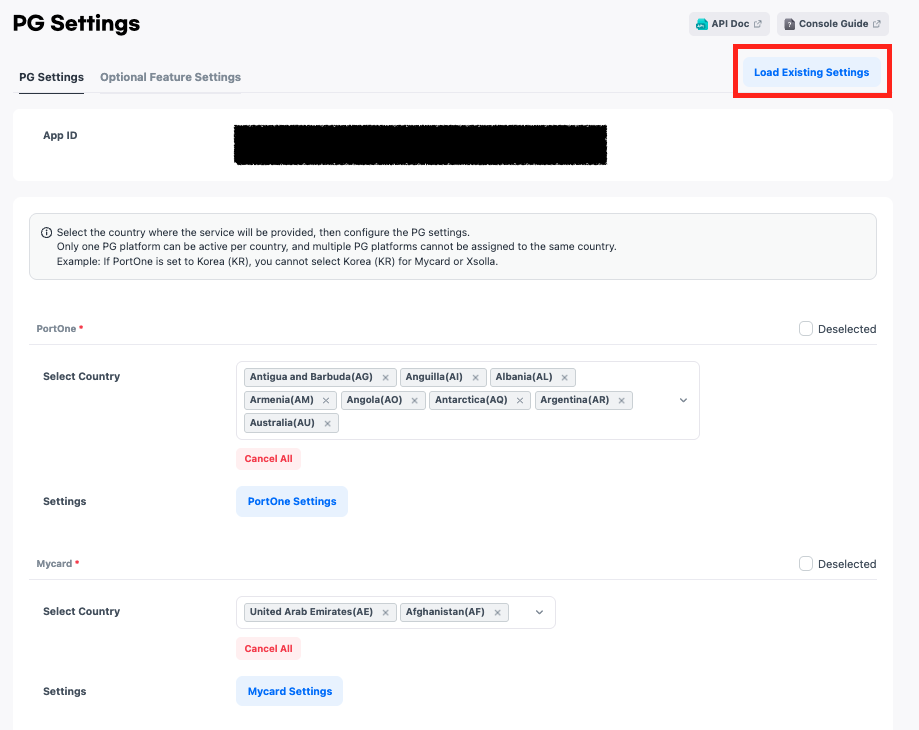
Task: Open the Console Guide link
Action: coord(832,24)
